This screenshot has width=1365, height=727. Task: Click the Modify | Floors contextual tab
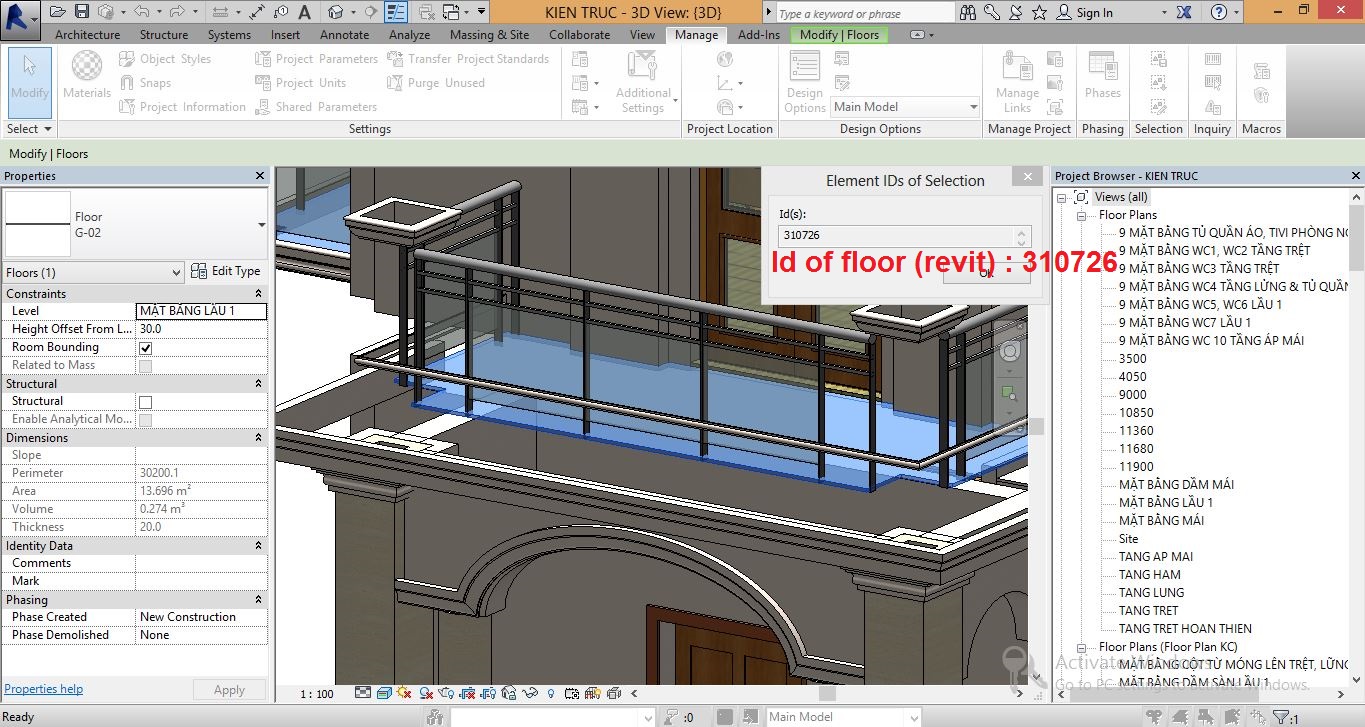coord(839,33)
